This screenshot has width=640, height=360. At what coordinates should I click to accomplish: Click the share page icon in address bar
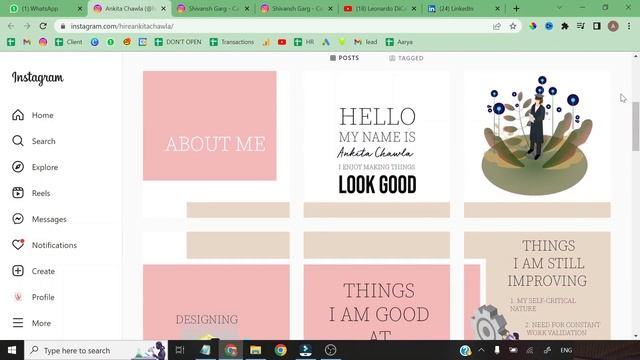point(497,26)
